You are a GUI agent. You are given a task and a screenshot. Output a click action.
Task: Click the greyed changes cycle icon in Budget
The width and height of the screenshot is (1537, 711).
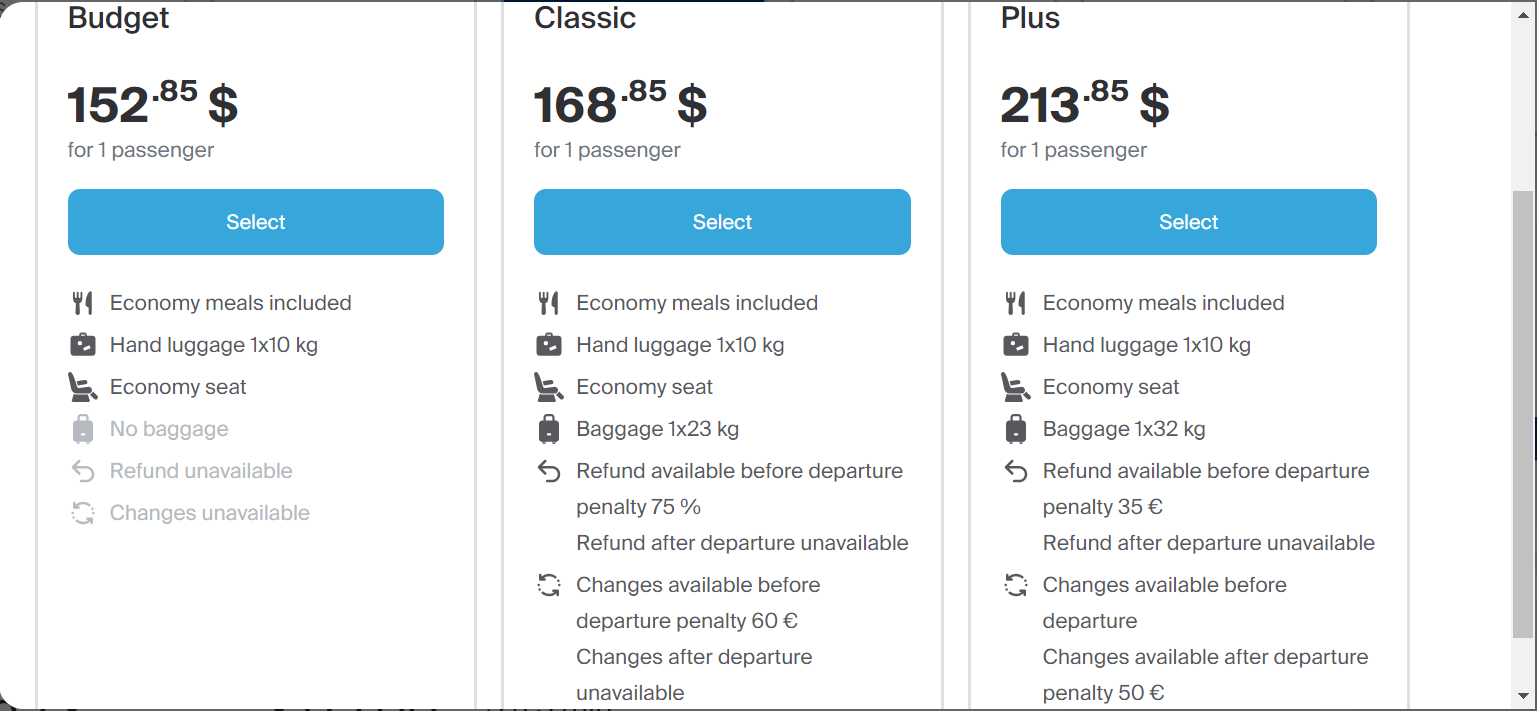pyautogui.click(x=82, y=513)
